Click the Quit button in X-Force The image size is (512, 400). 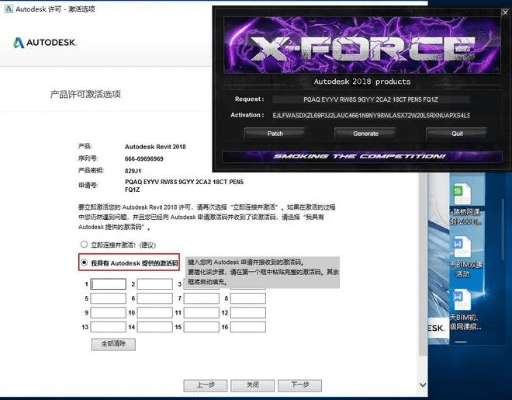click(457, 134)
